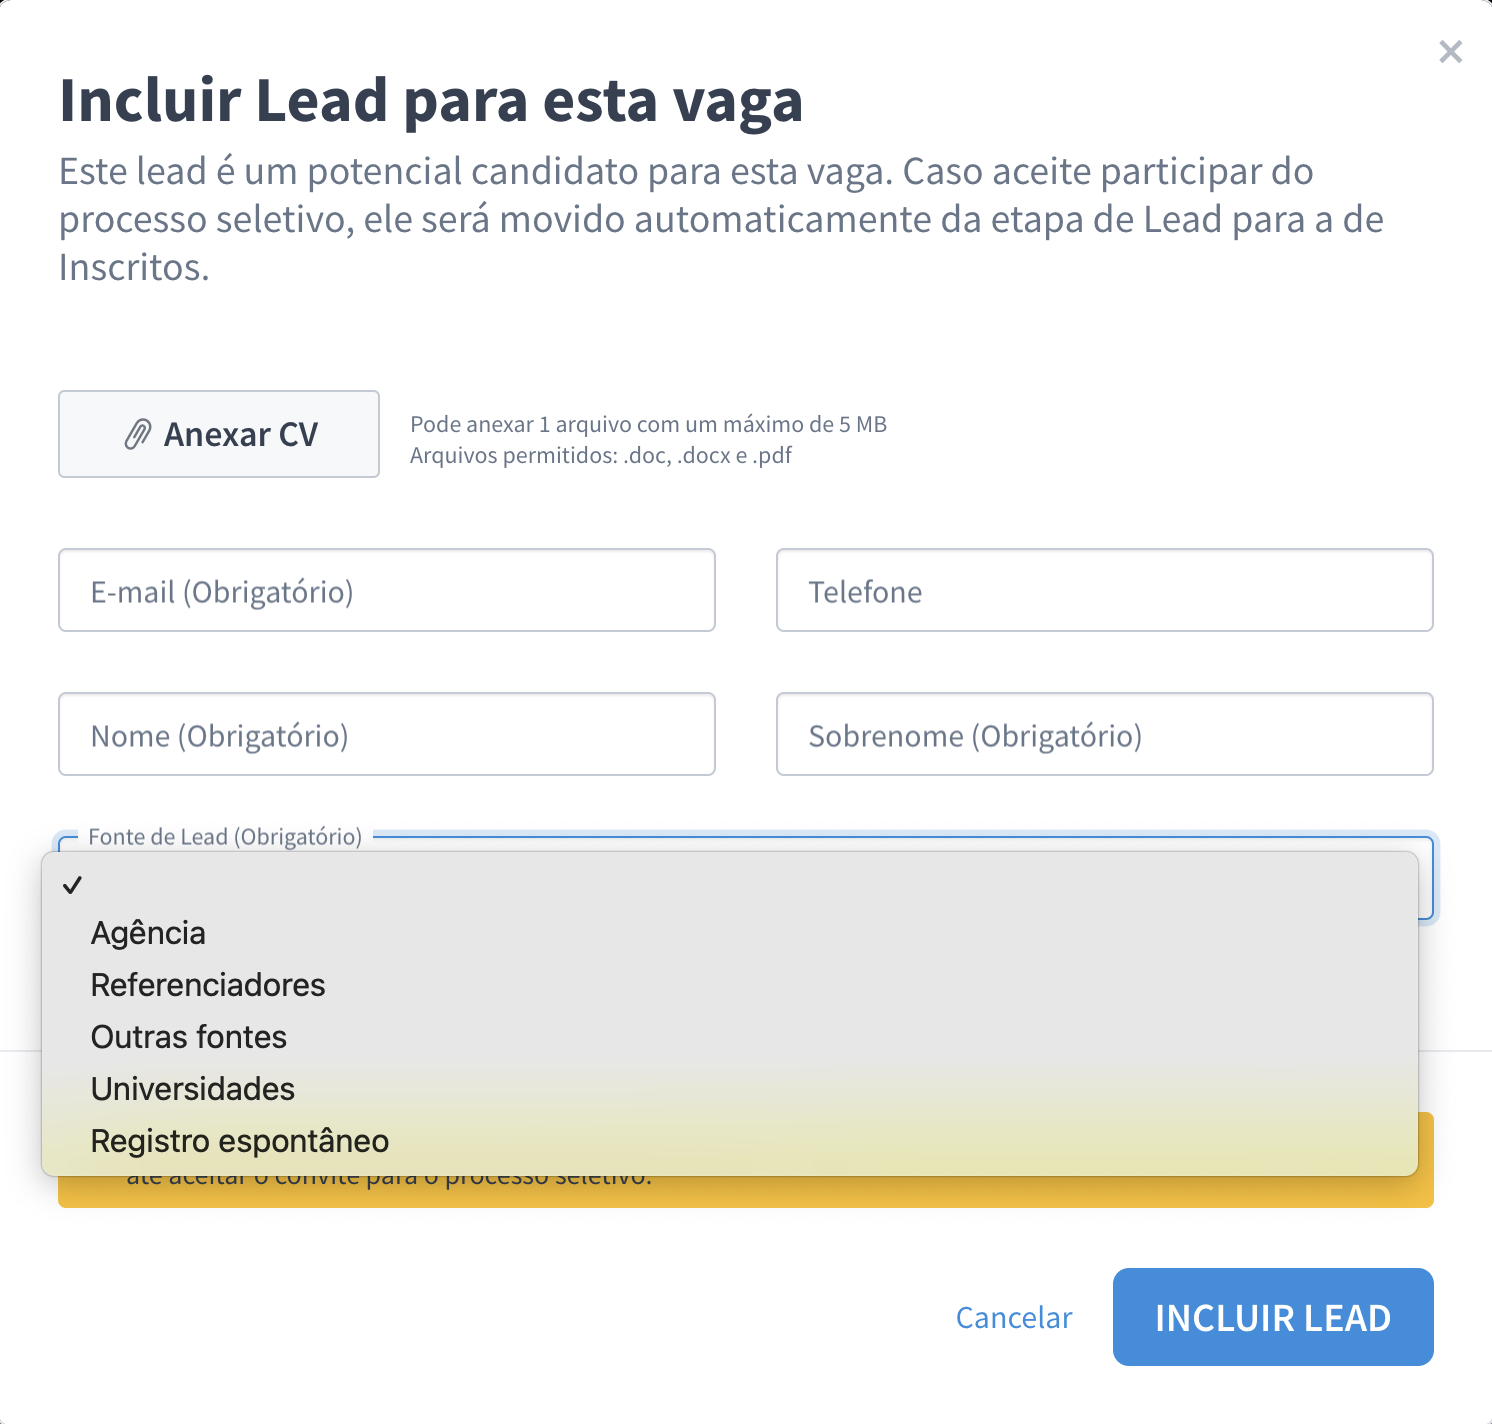Select Agência as the lead source
This screenshot has height=1424, width=1492.
(148, 932)
